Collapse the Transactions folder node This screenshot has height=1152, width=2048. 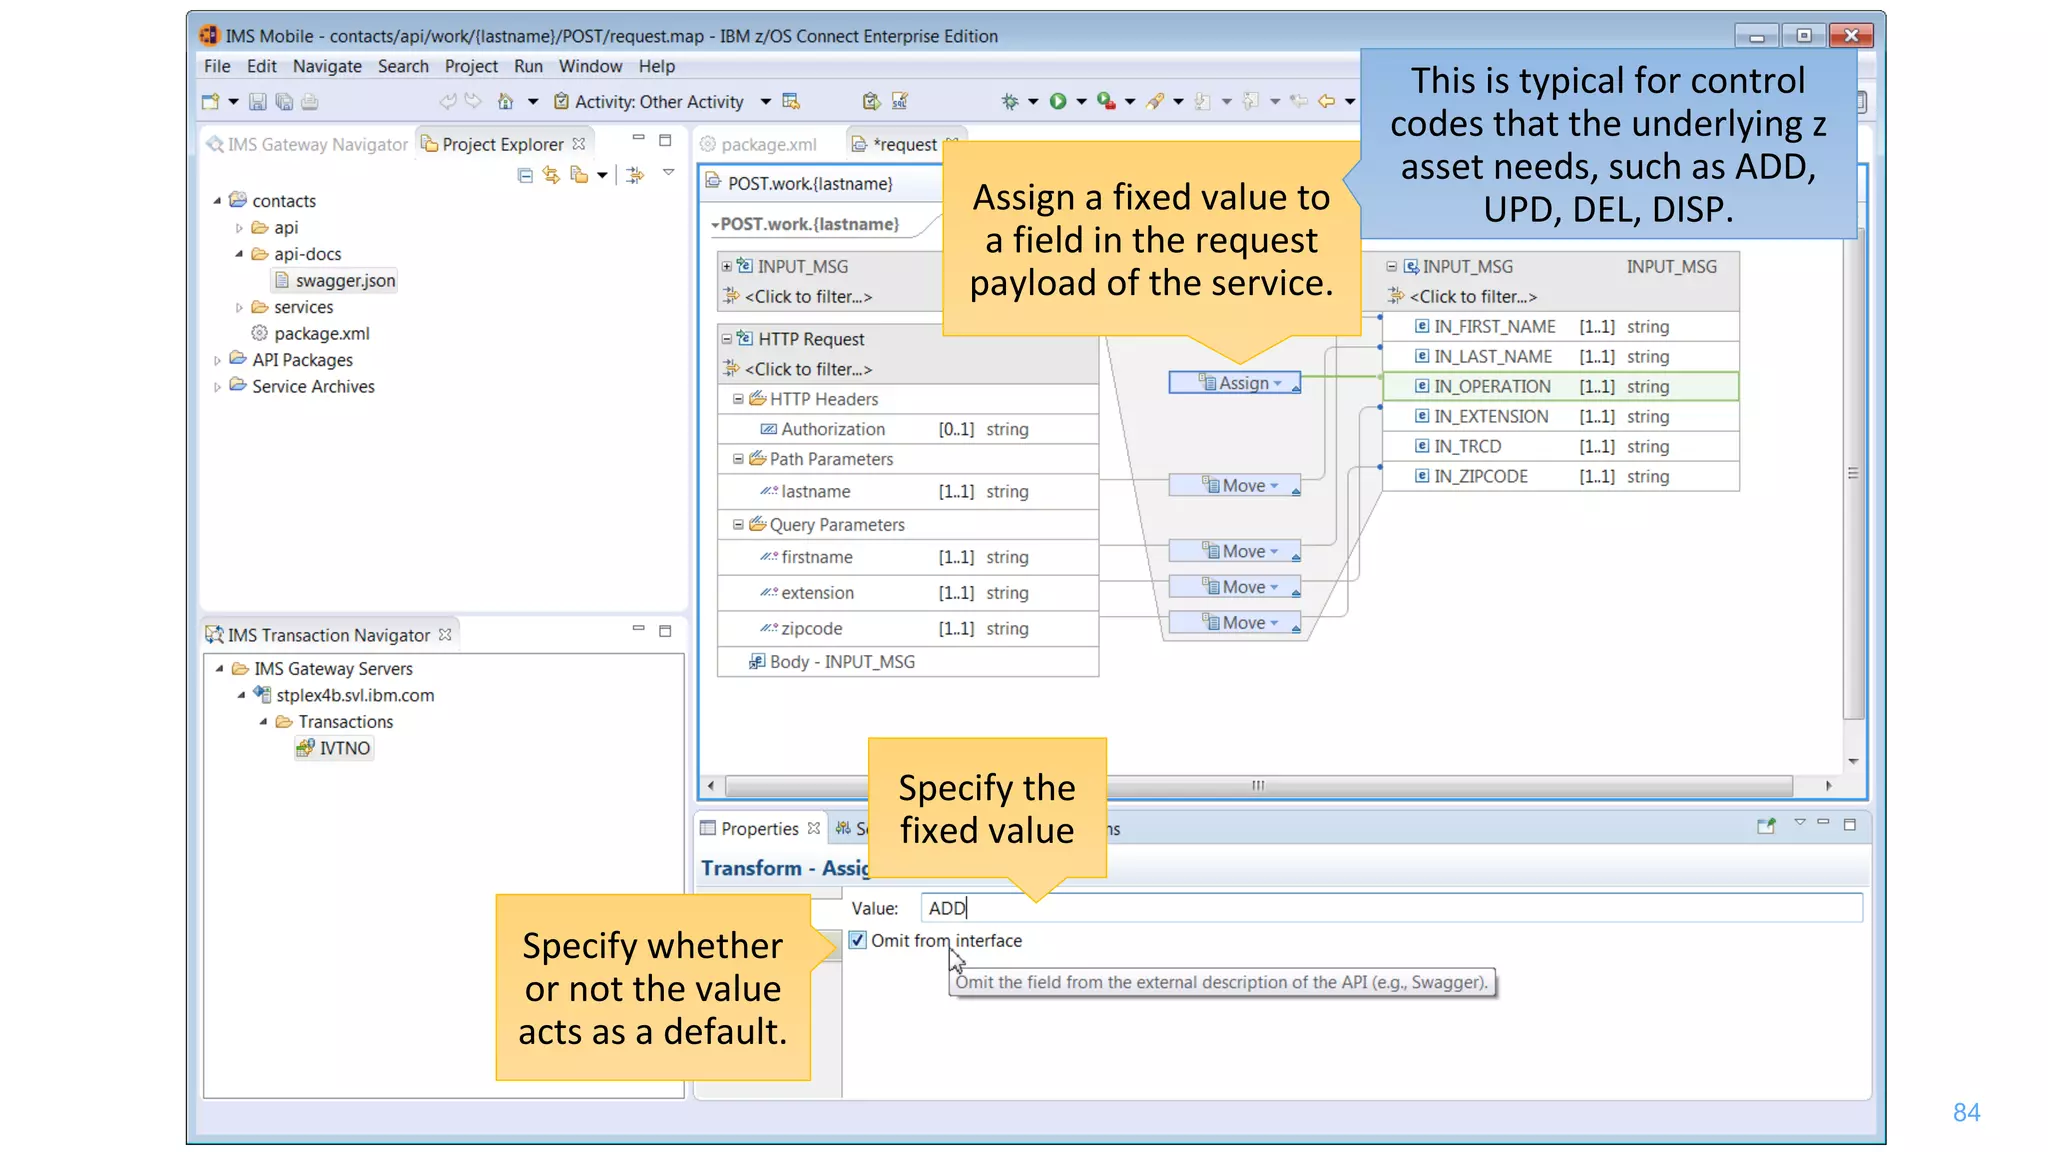pos(263,722)
